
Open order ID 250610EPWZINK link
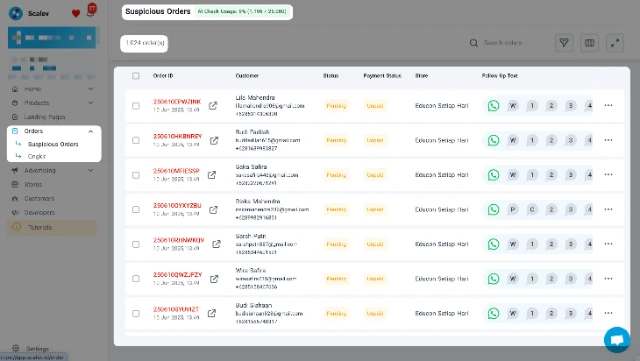click(x=177, y=102)
